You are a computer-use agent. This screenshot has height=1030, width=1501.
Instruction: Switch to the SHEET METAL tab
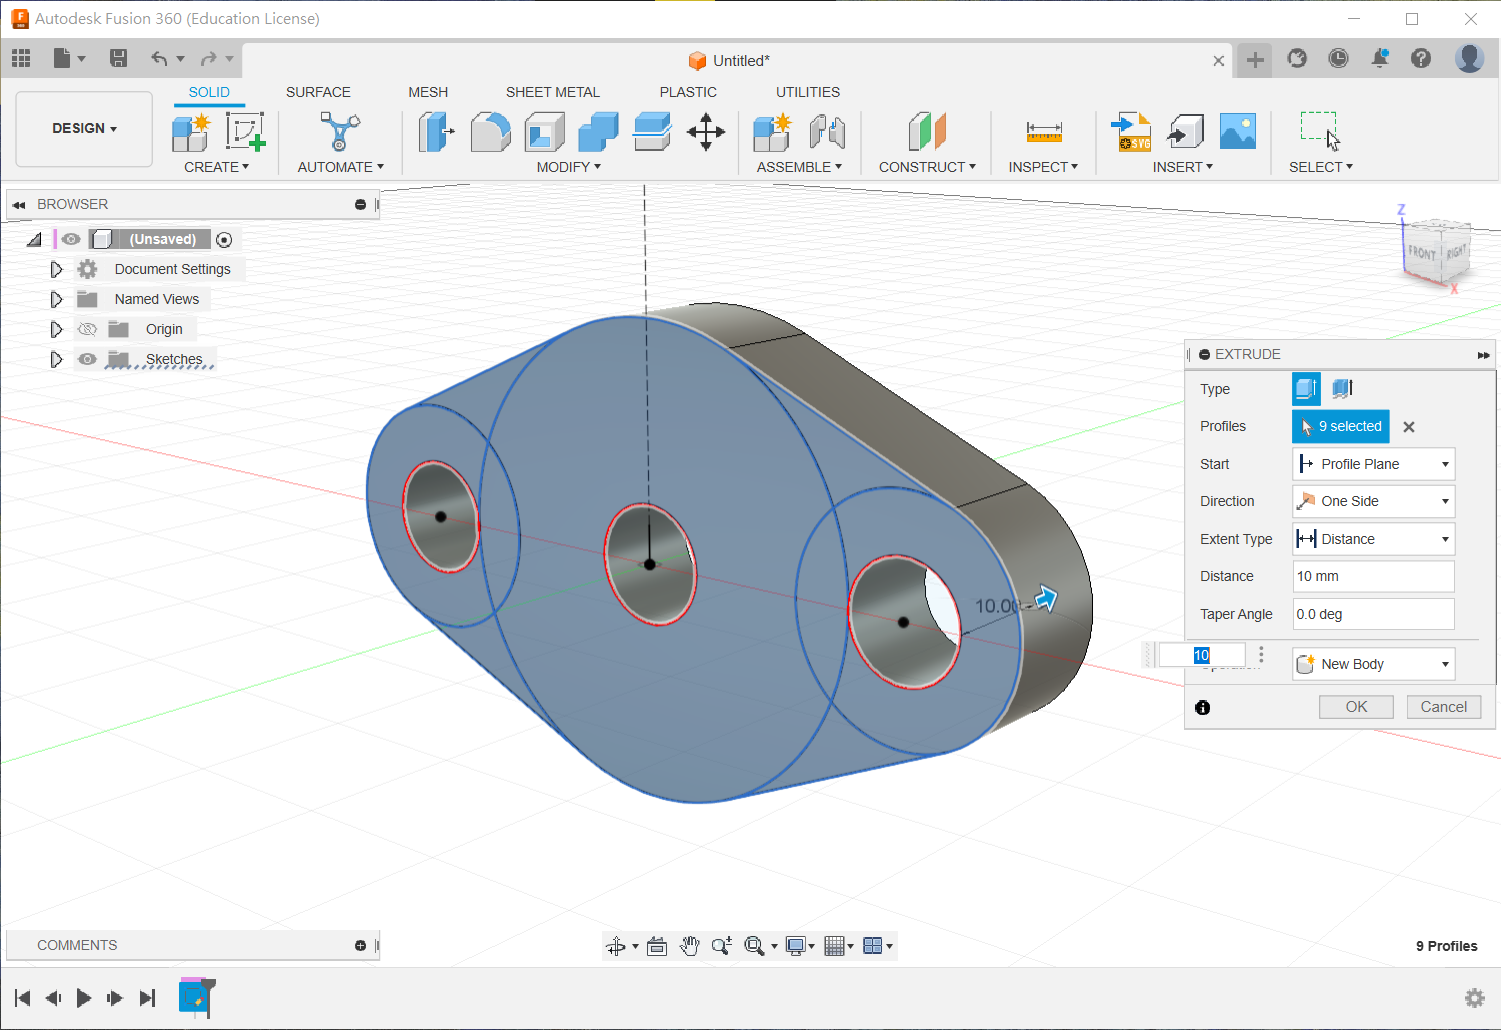tap(552, 92)
